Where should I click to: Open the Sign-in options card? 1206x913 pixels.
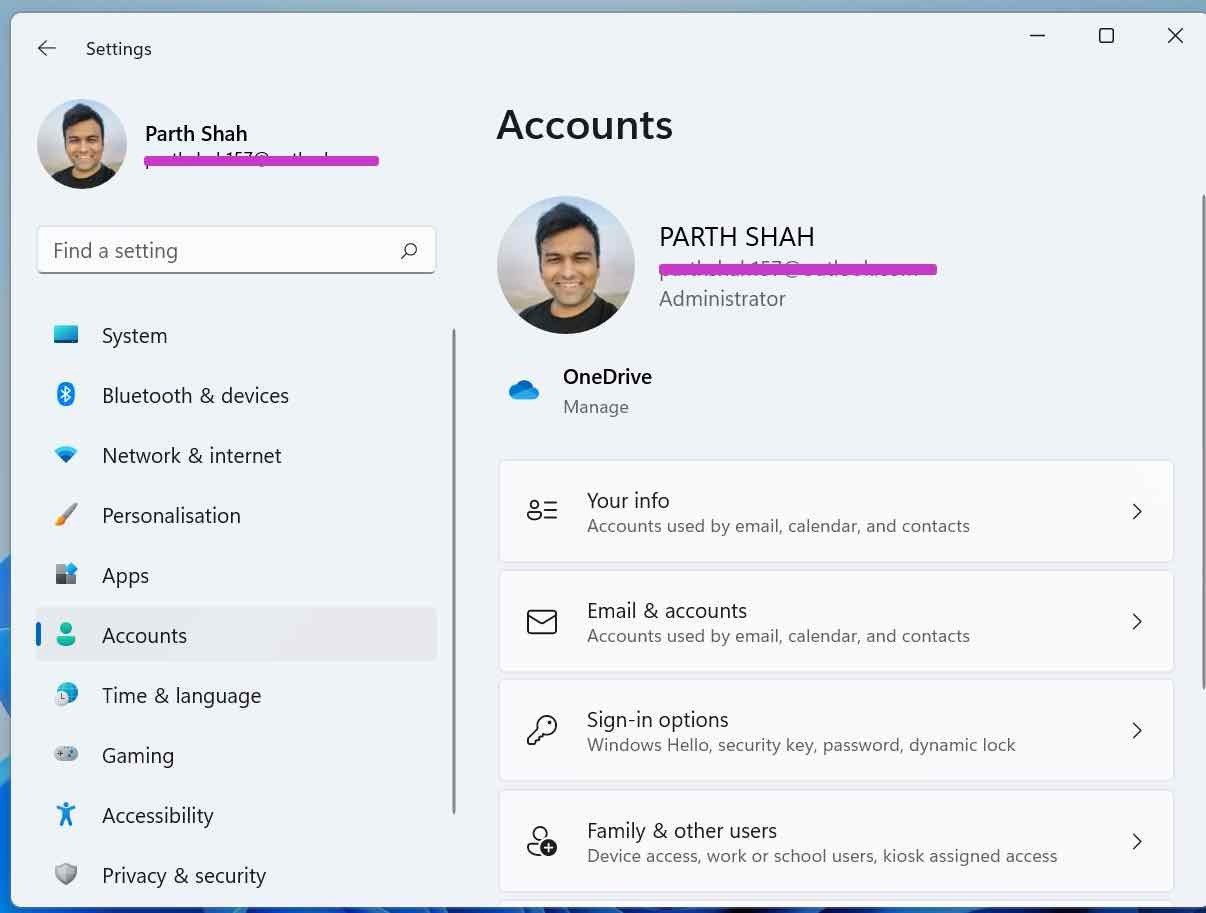[836, 730]
